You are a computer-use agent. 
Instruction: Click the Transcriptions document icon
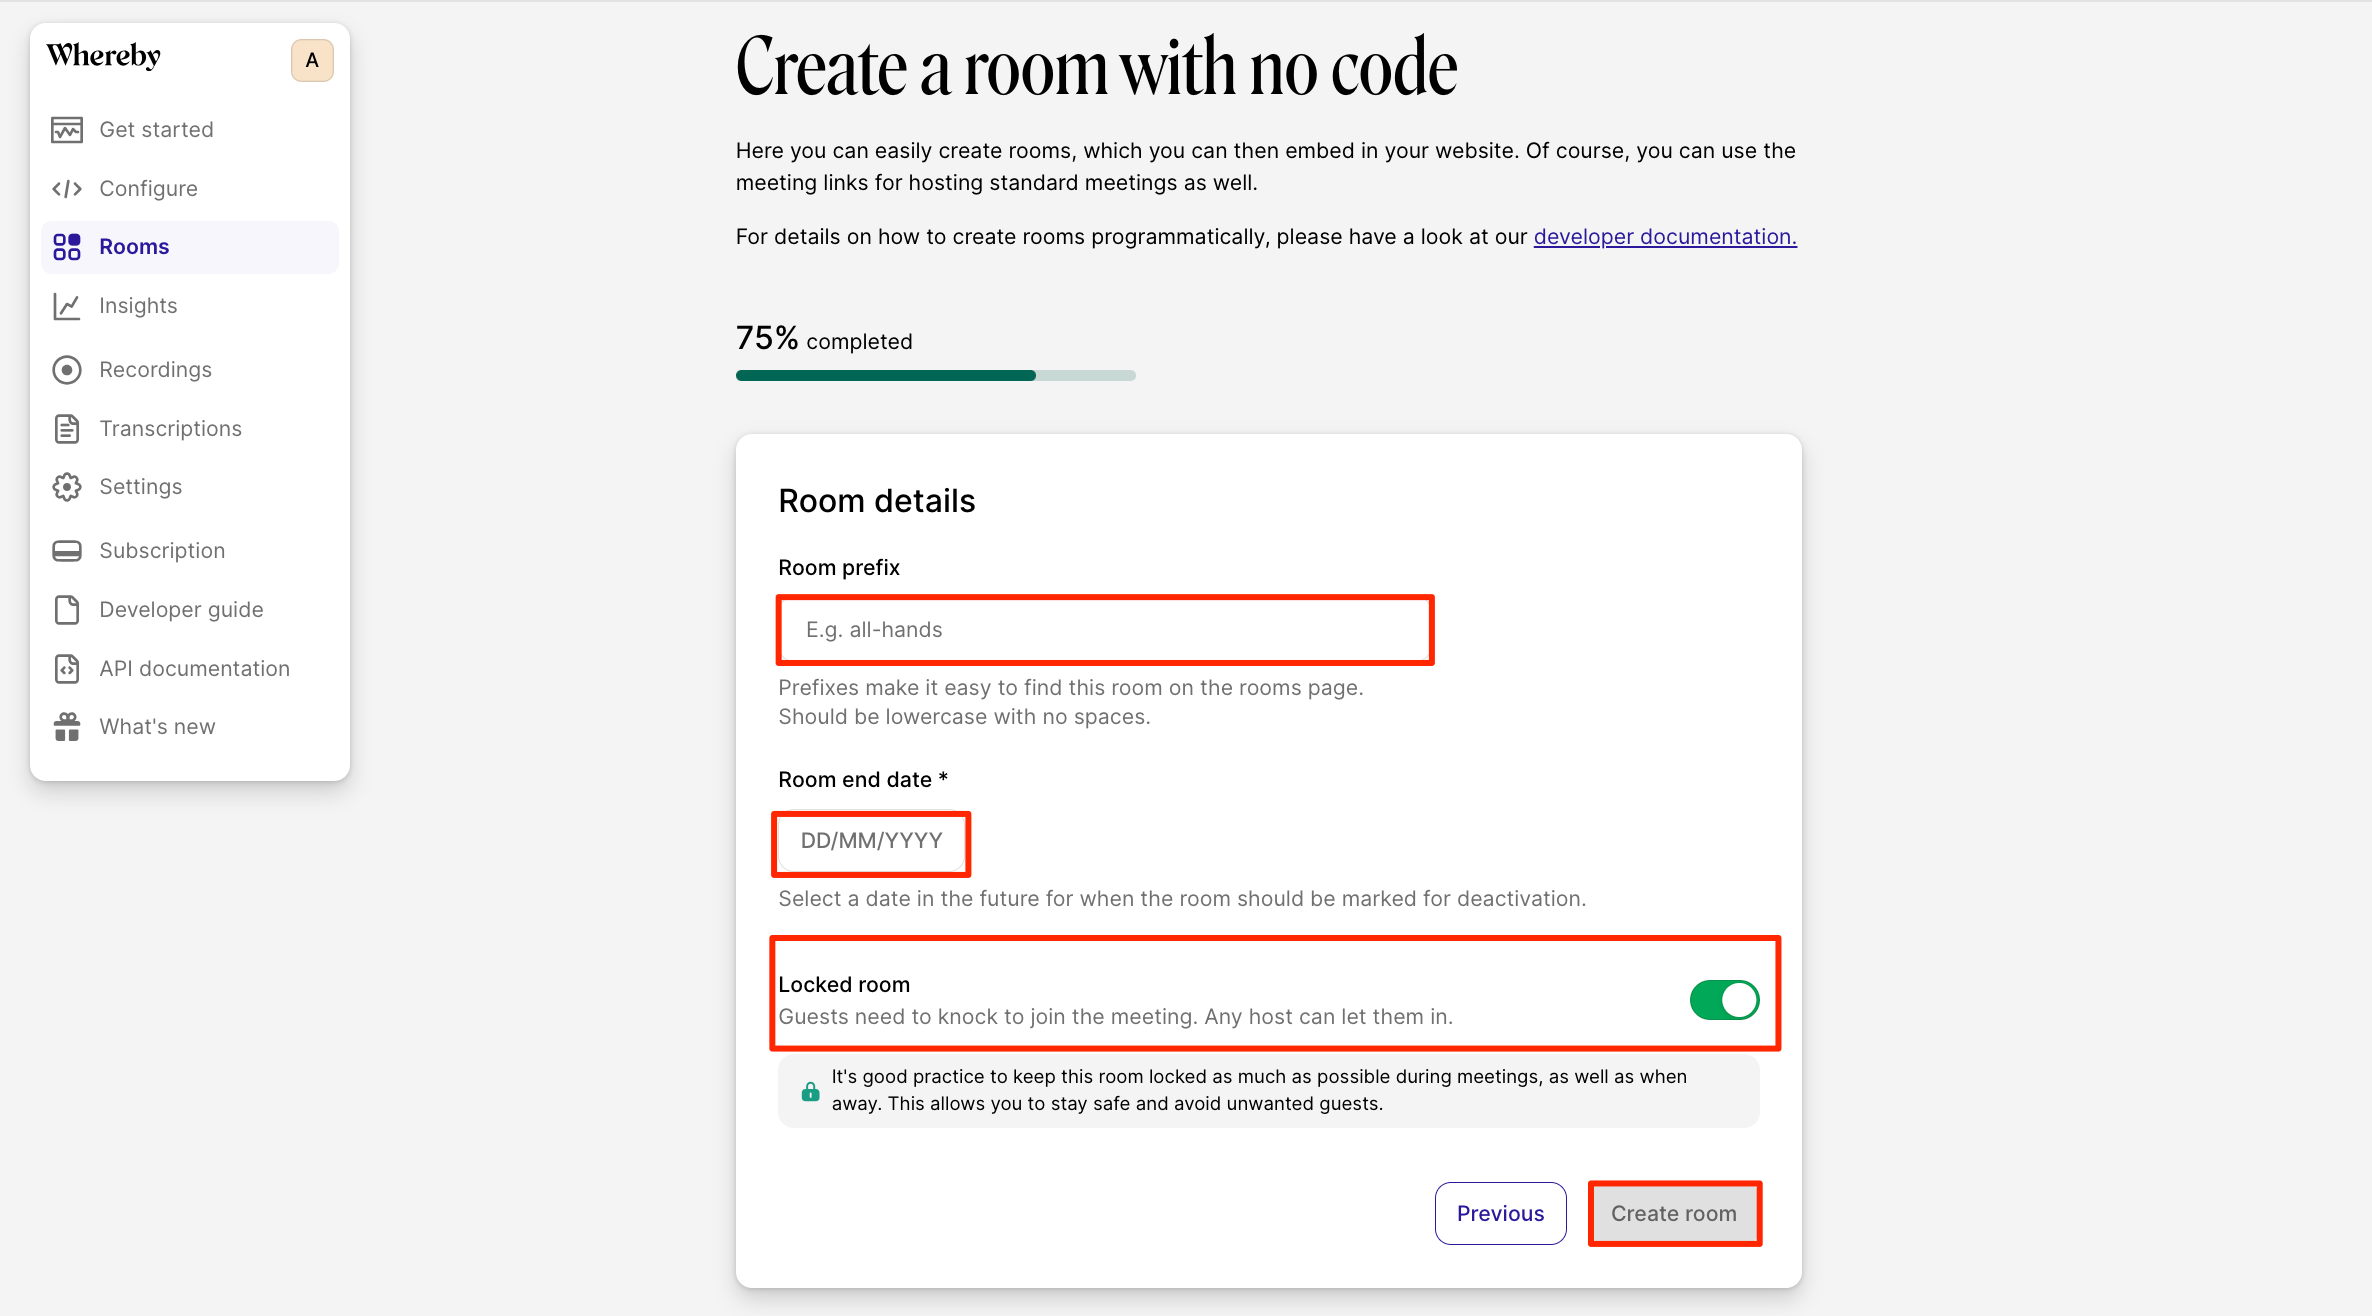(67, 429)
